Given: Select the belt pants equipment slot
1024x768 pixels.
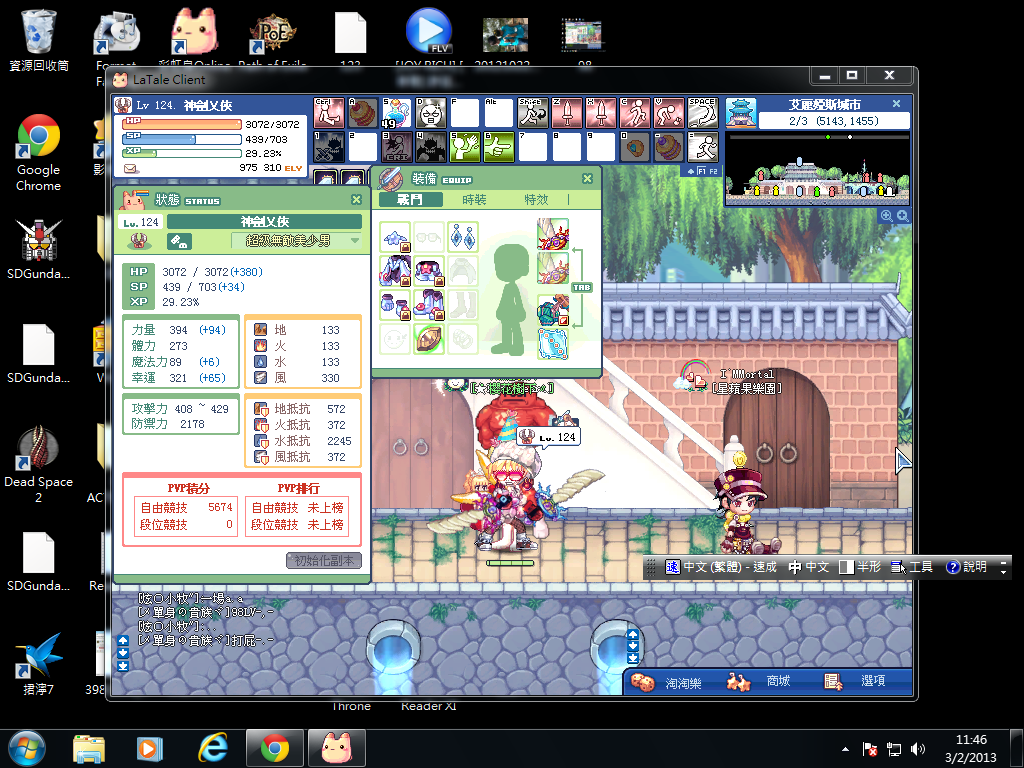Looking at the screenshot, I should point(429,271).
